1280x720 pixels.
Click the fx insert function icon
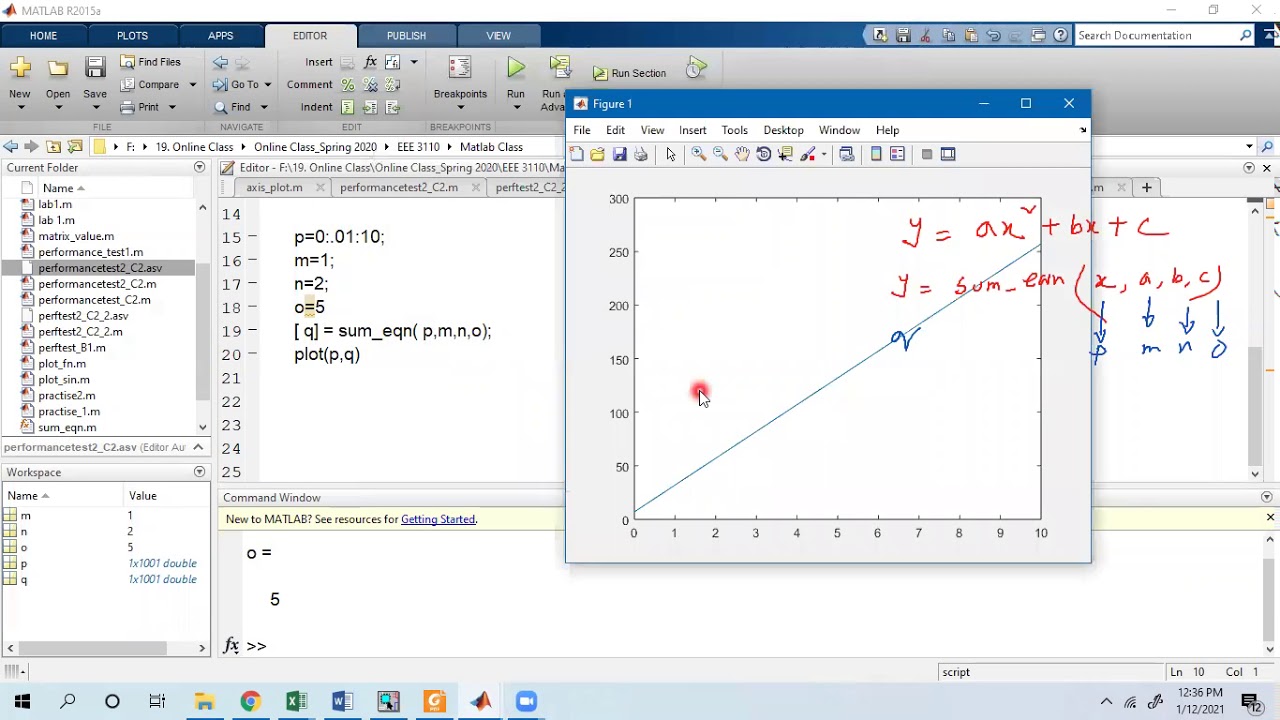click(x=371, y=62)
